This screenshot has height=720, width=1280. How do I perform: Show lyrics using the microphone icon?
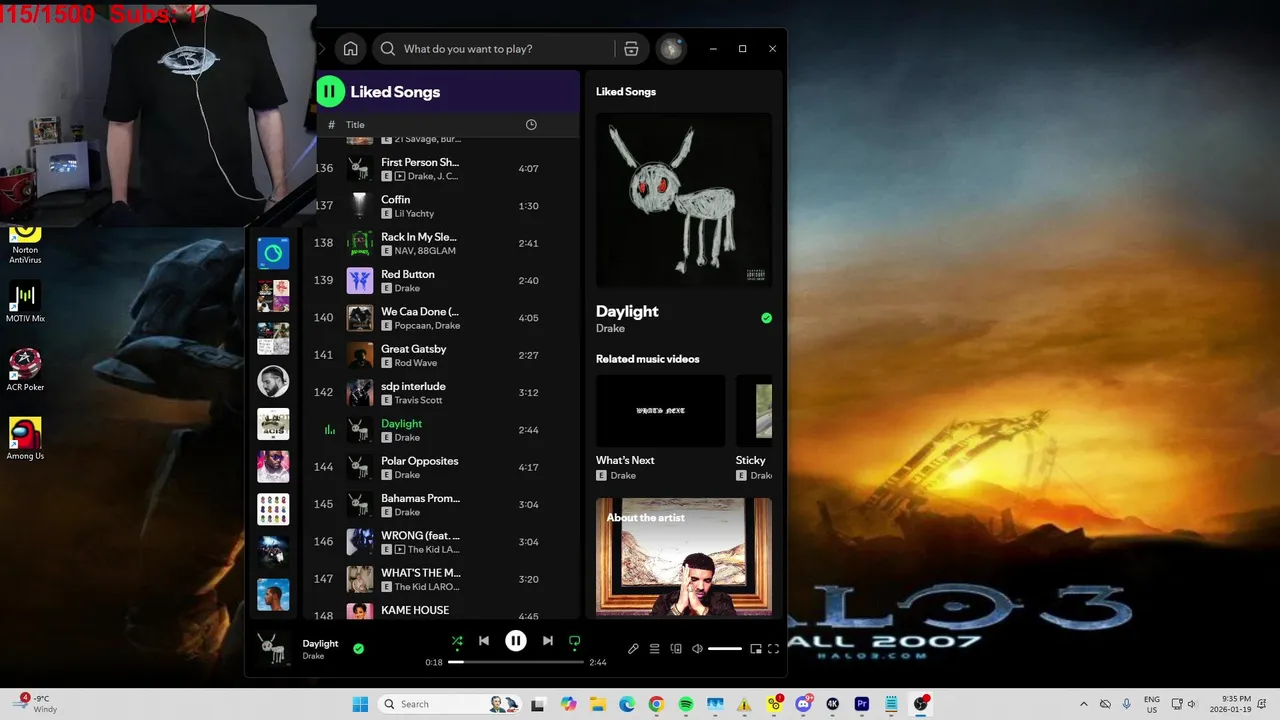coord(633,649)
